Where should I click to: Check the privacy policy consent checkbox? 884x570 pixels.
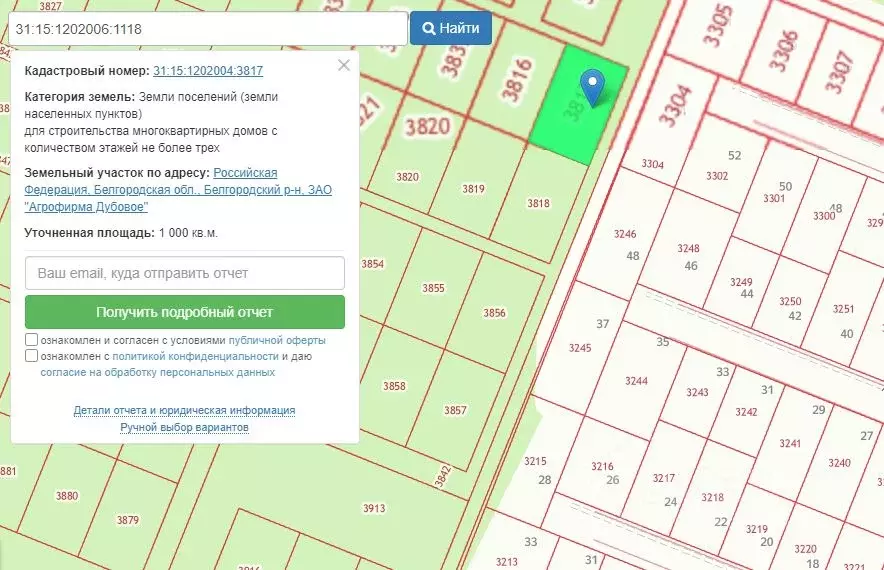tap(32, 356)
